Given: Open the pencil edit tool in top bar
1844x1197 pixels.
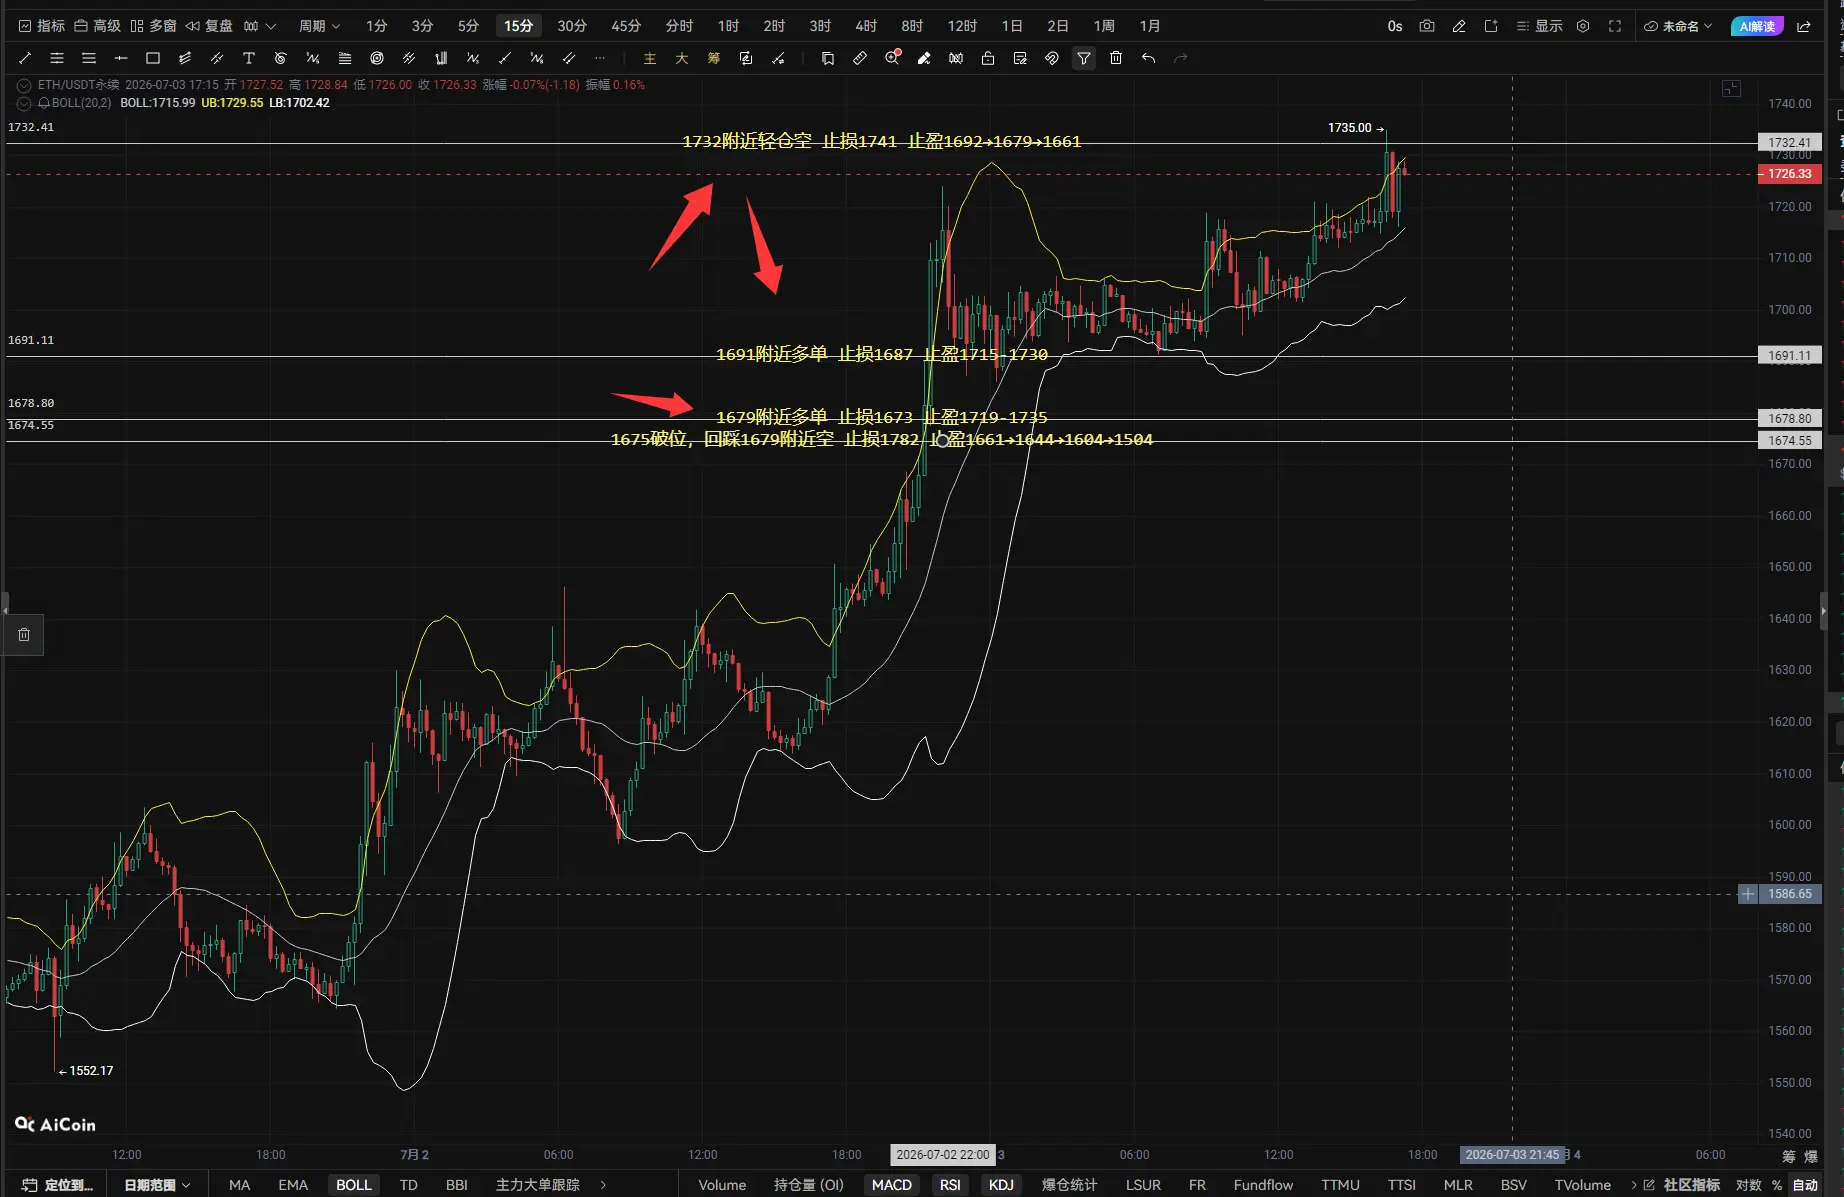Looking at the screenshot, I should tap(1459, 26).
